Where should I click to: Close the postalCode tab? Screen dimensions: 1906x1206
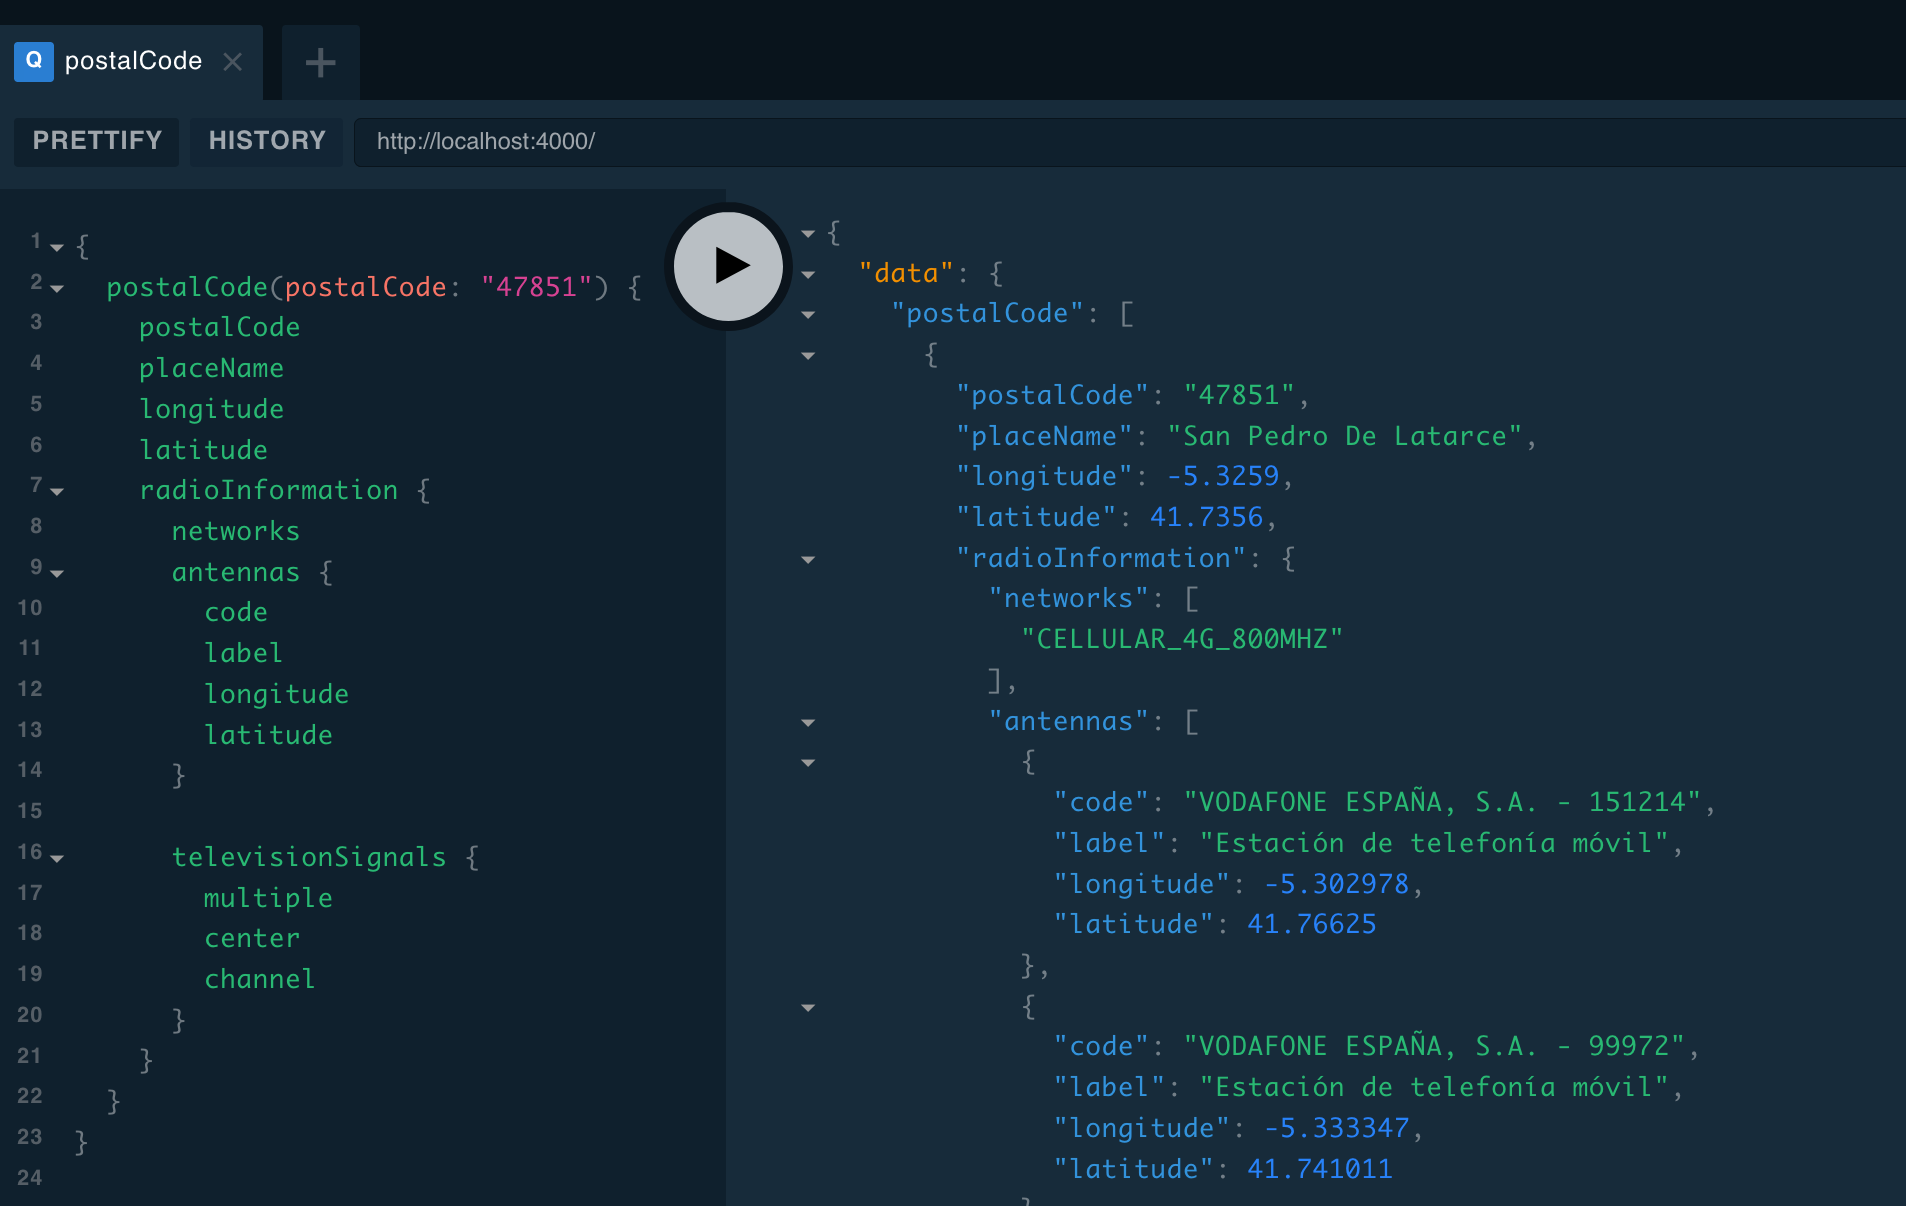point(233,62)
